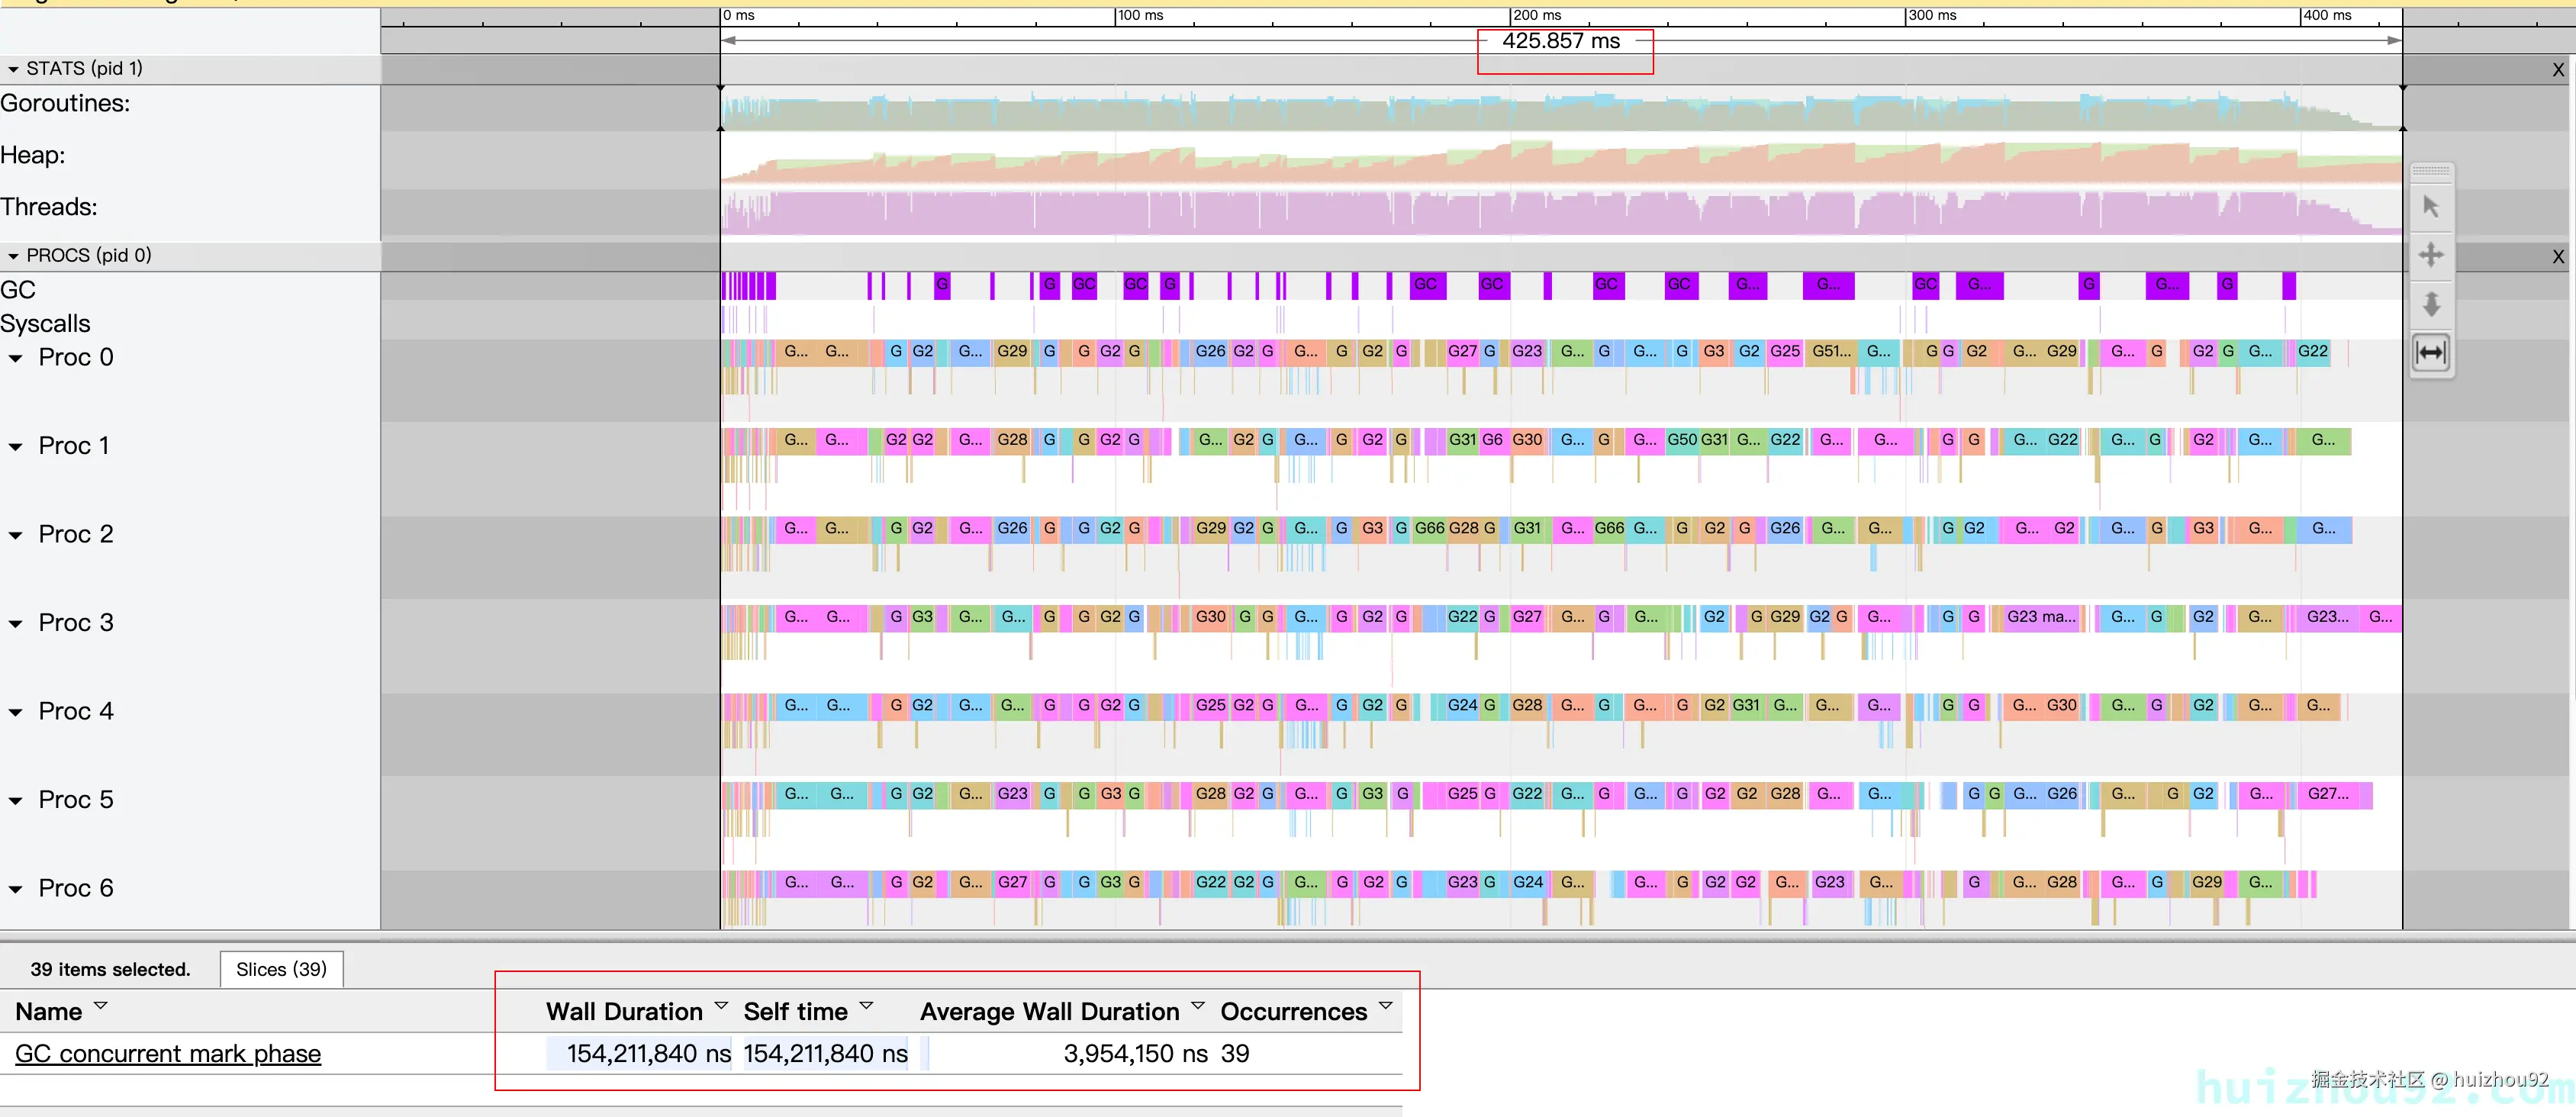2576x1117 pixels.
Task: Close the PROCS section with X
Action: tap(2557, 257)
